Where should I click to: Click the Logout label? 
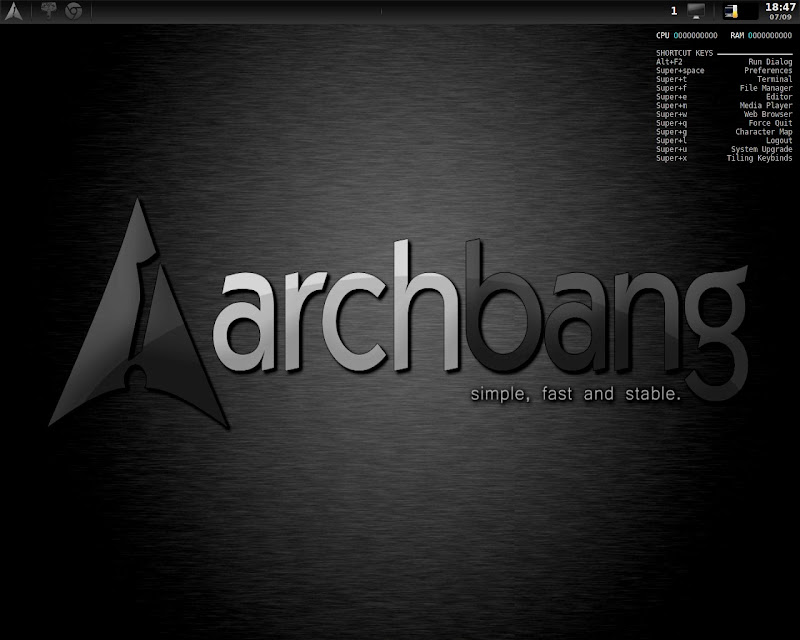(779, 140)
